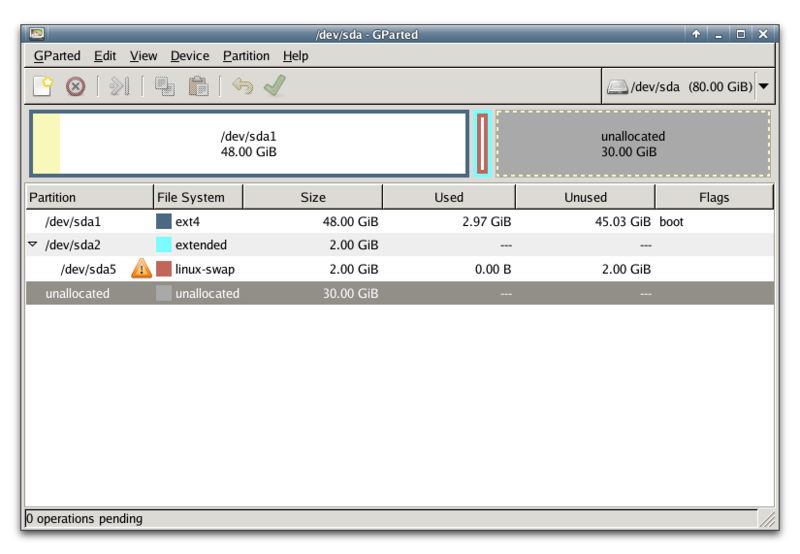Select the unallocated 30.00 GiB disk map block
The width and height of the screenshot is (800, 554).
pos(633,144)
